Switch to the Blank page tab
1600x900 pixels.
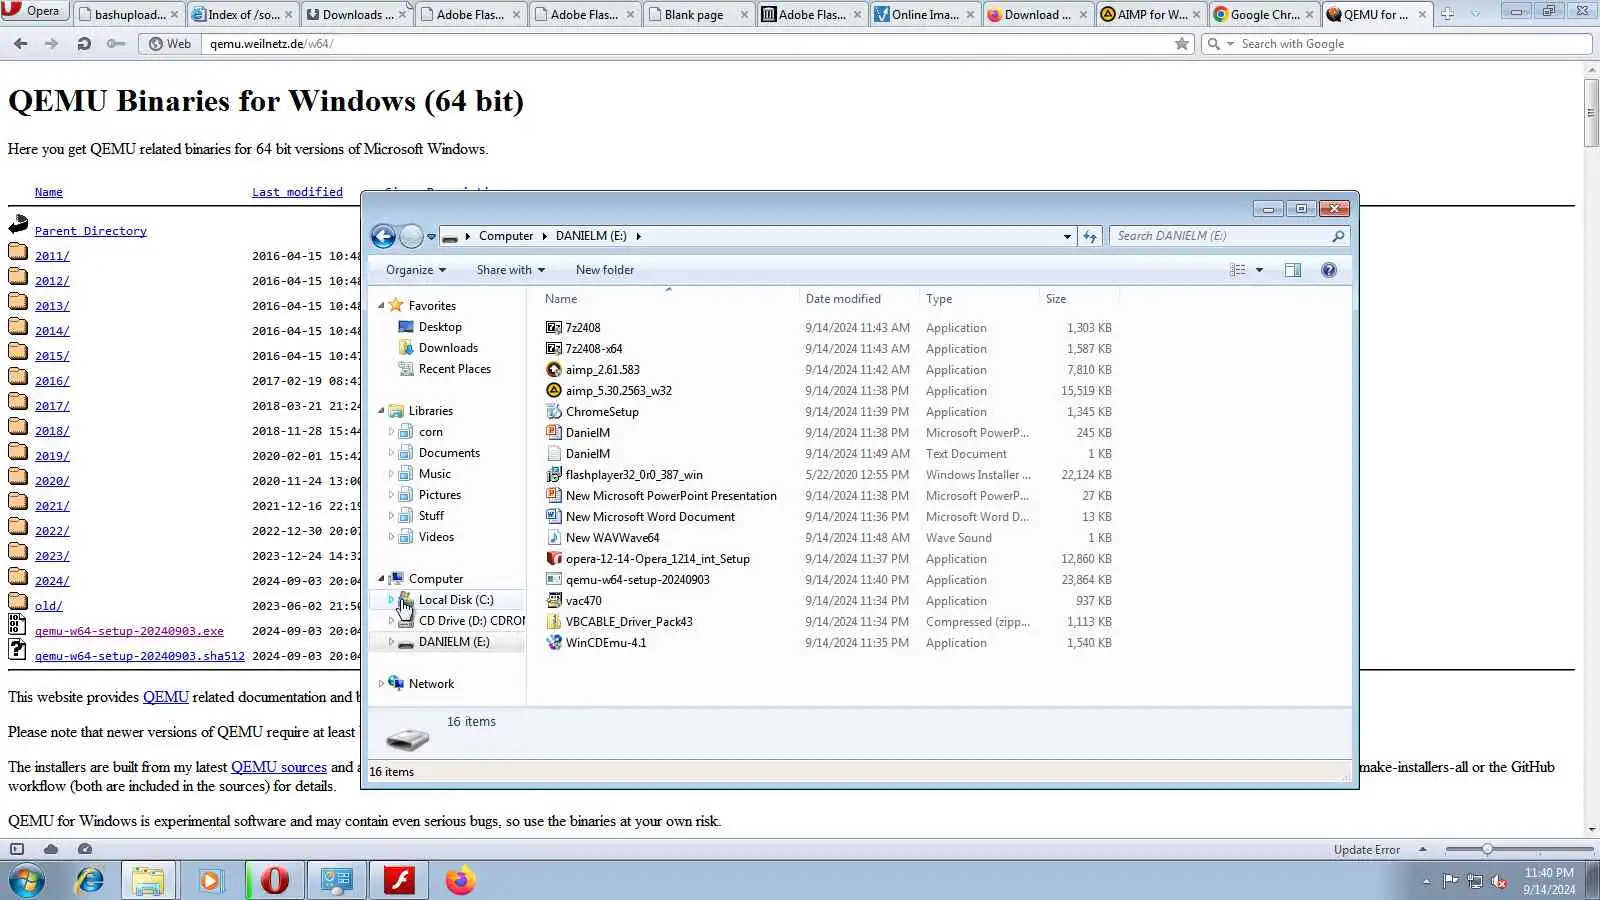pyautogui.click(x=698, y=14)
